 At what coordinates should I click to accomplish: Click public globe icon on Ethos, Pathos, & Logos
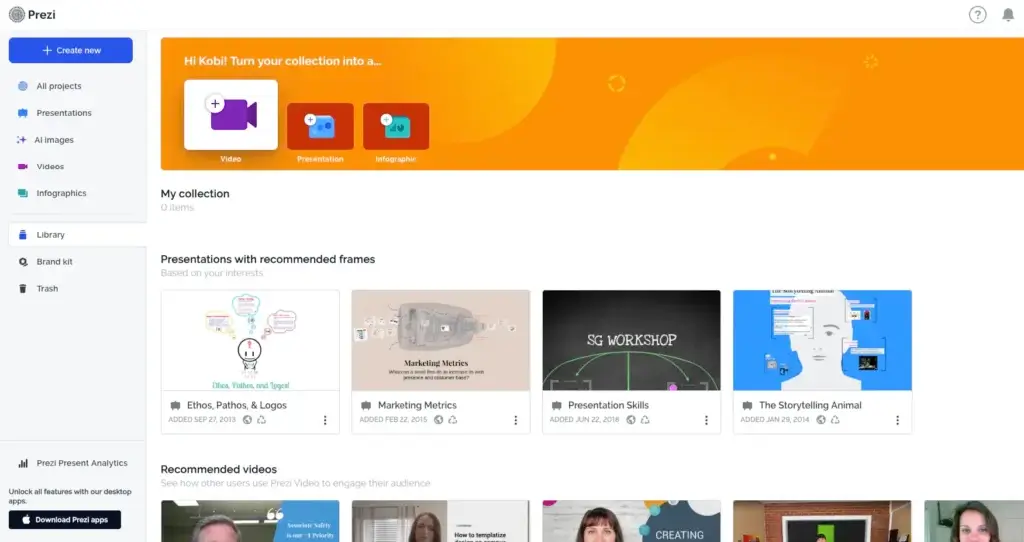coord(248,420)
